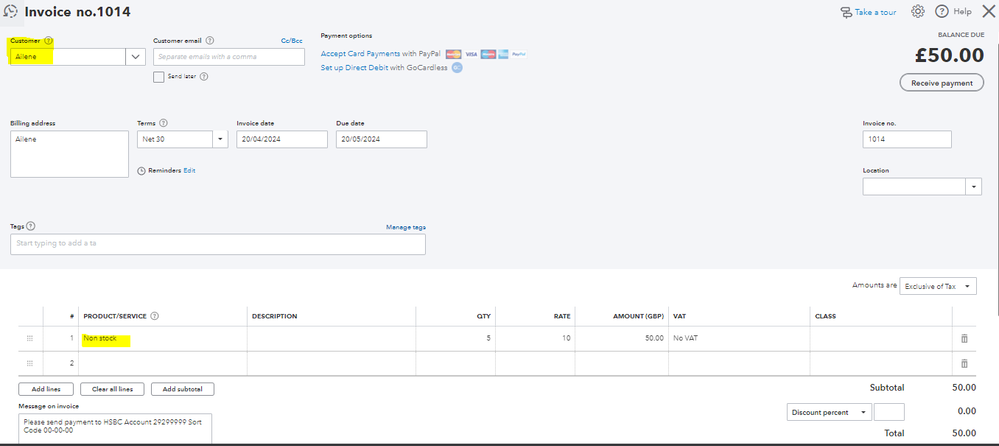The height and width of the screenshot is (446, 999).
Task: Click the VISA payment icon
Action: (x=471, y=54)
